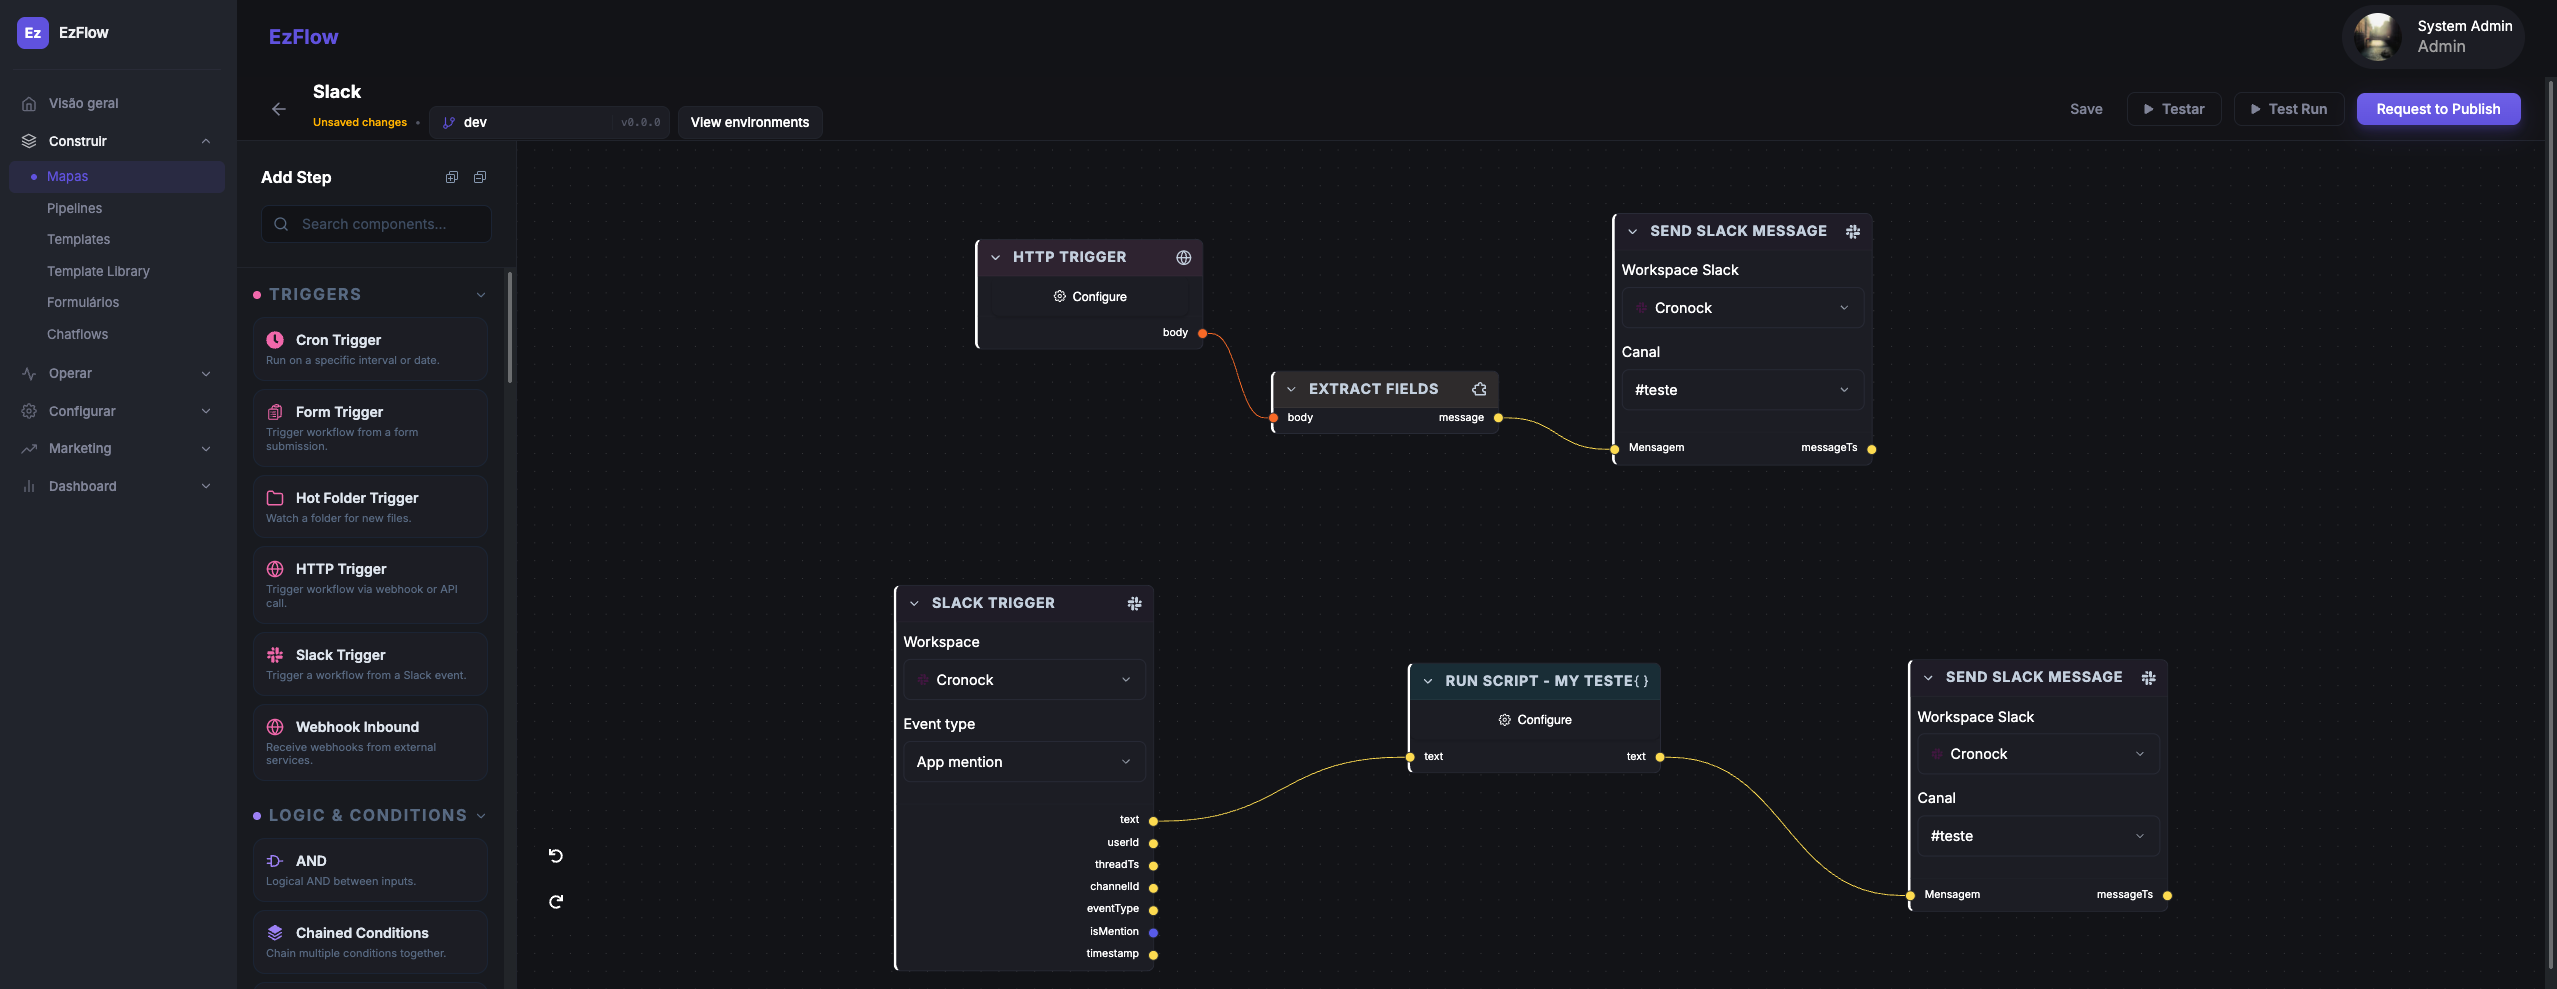Screen dimensions: 2557x989
Task: Click the Cron Trigger clock icon
Action: tap(275, 340)
